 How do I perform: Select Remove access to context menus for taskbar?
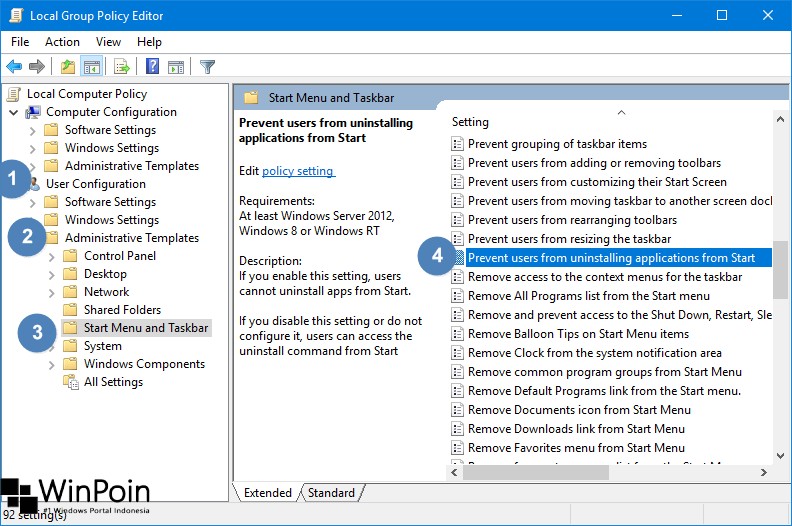[x=605, y=277]
